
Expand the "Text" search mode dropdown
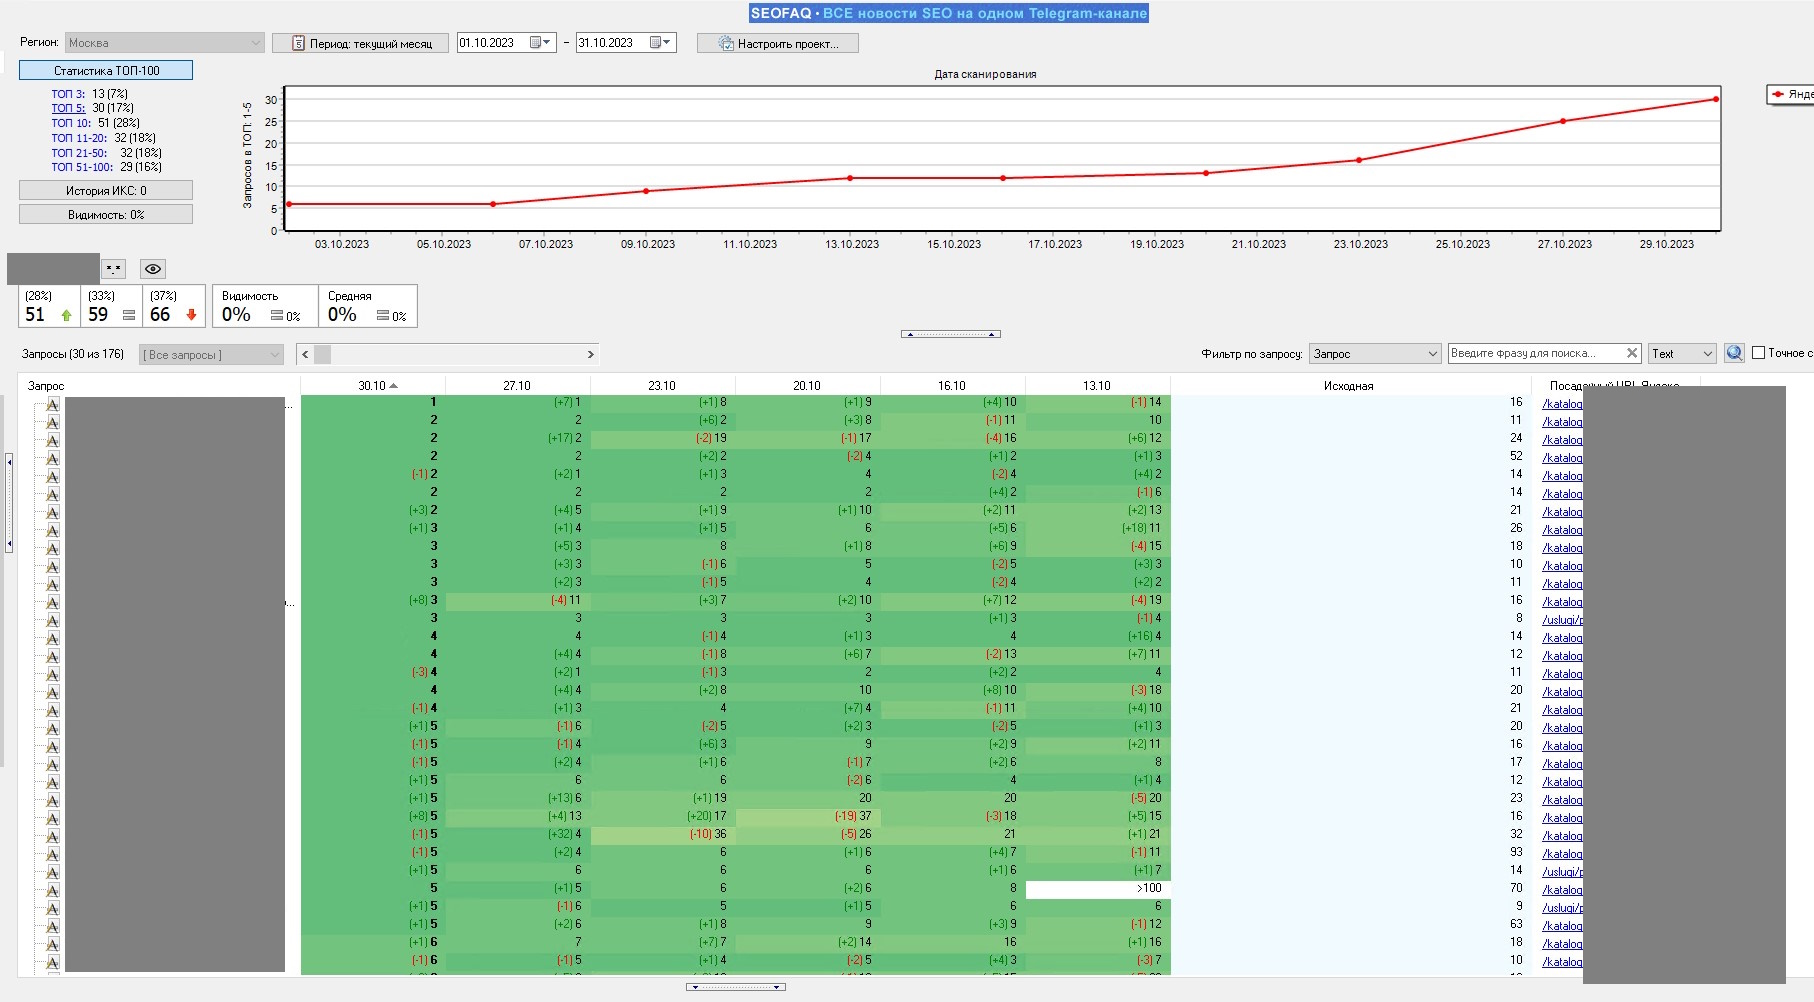(1682, 354)
